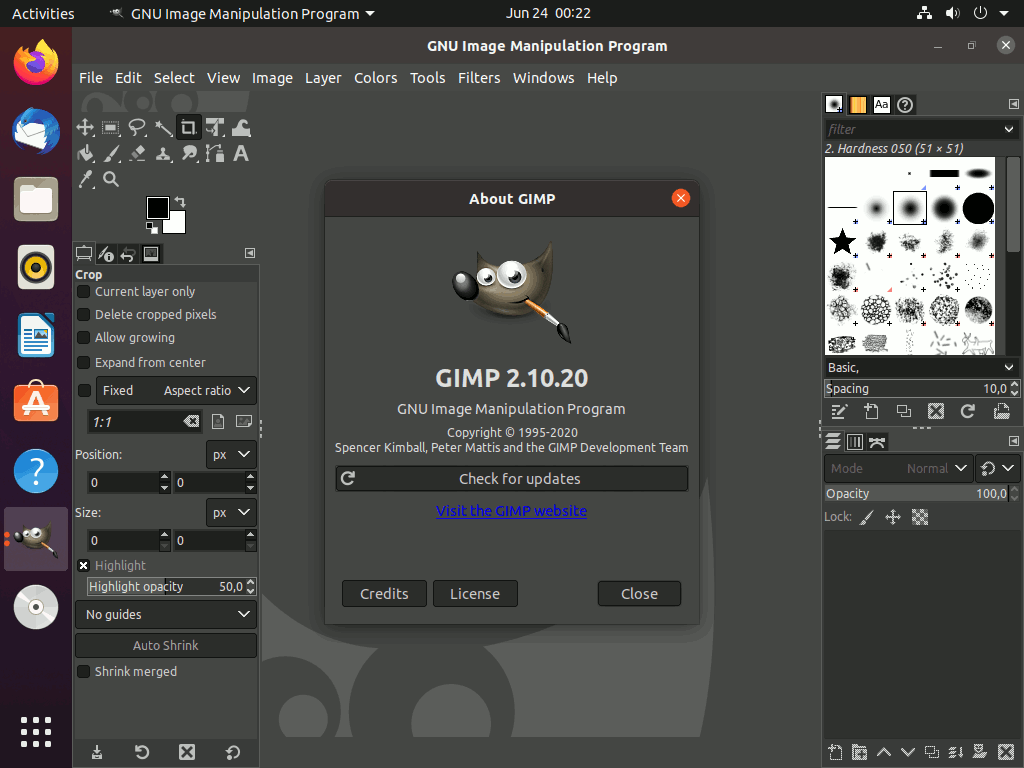Create a new brush in brushes panel
1024x768 pixels.
(871, 411)
